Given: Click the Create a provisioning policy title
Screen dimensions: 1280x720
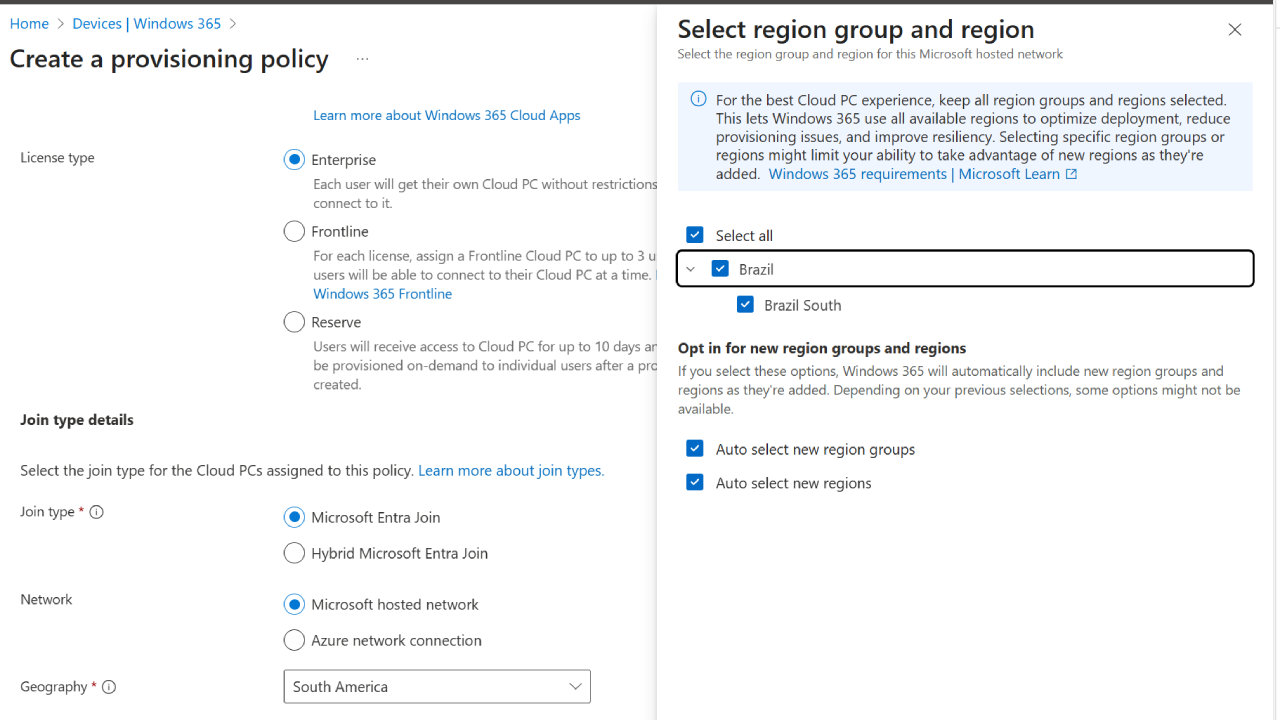Looking at the screenshot, I should coord(169,59).
